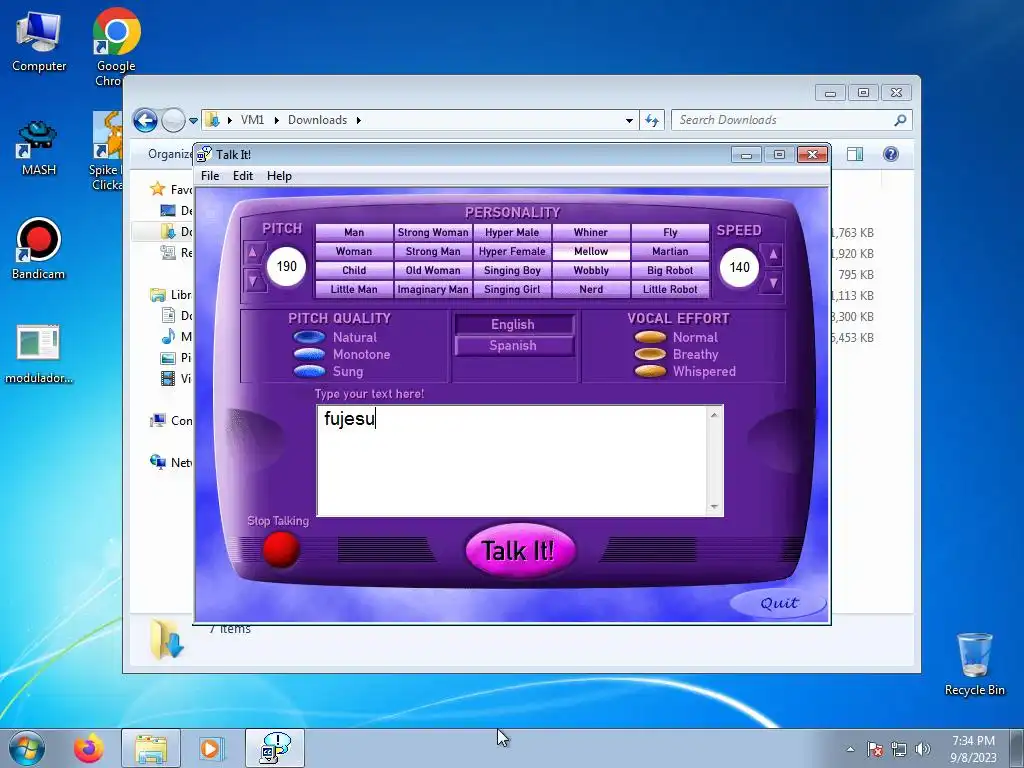Set pitch quality to Natural

pyautogui.click(x=310, y=337)
